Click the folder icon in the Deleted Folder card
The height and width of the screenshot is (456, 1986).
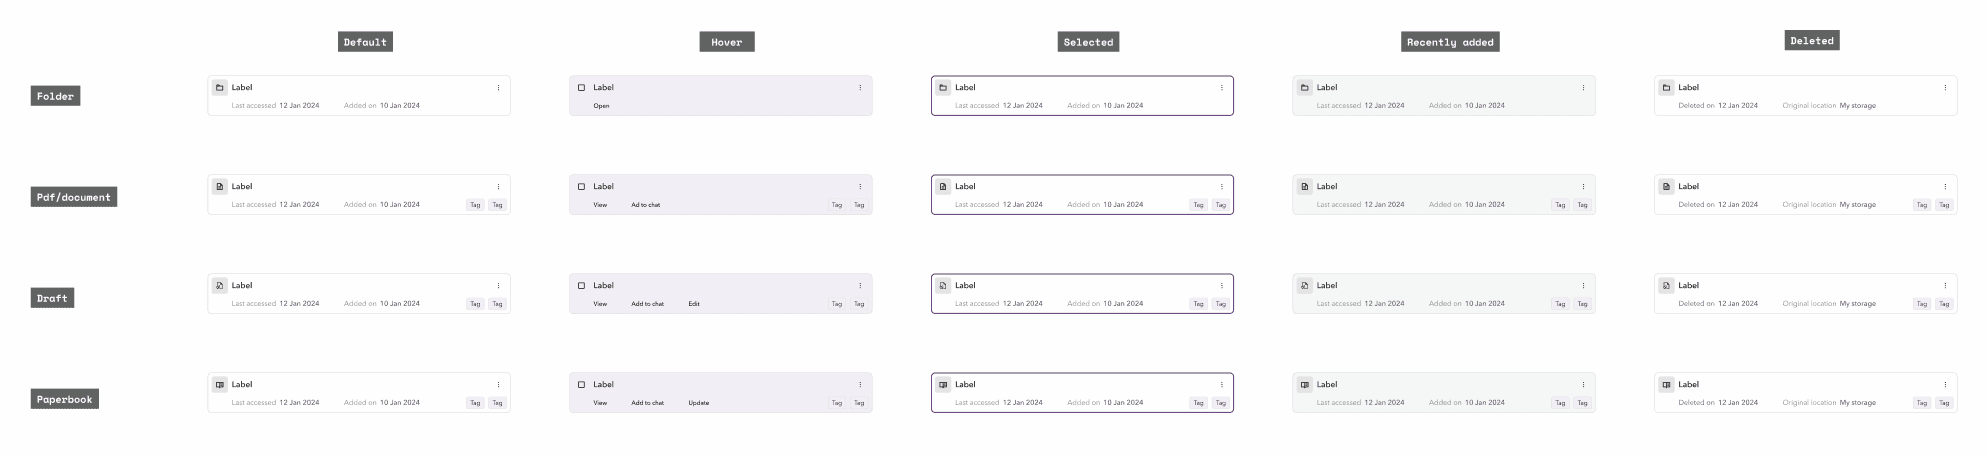click(x=1666, y=88)
